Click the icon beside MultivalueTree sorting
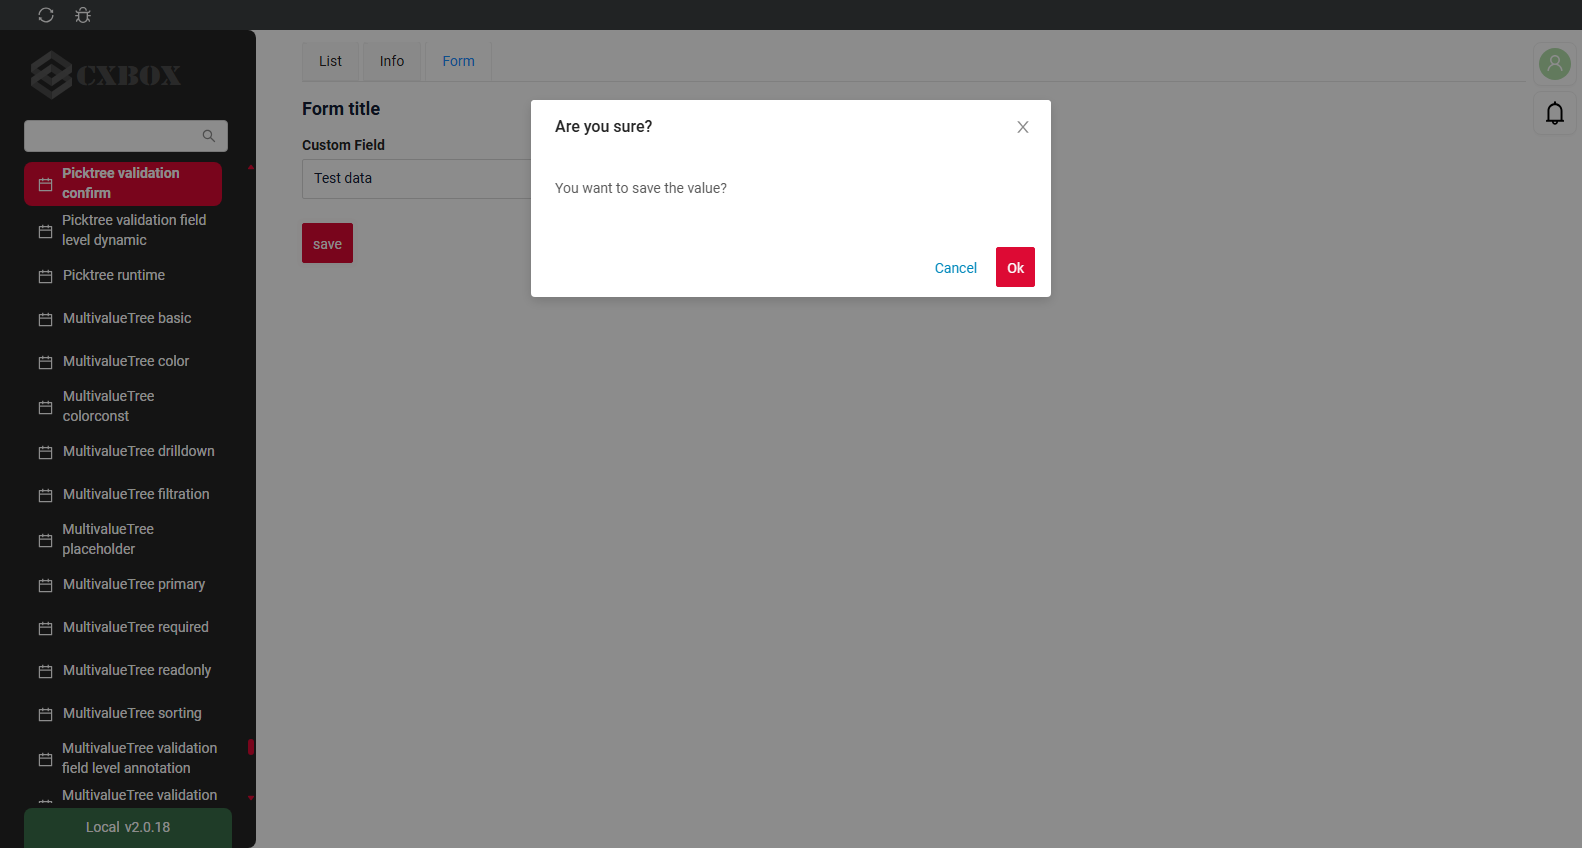The height and width of the screenshot is (848, 1582). 45,714
